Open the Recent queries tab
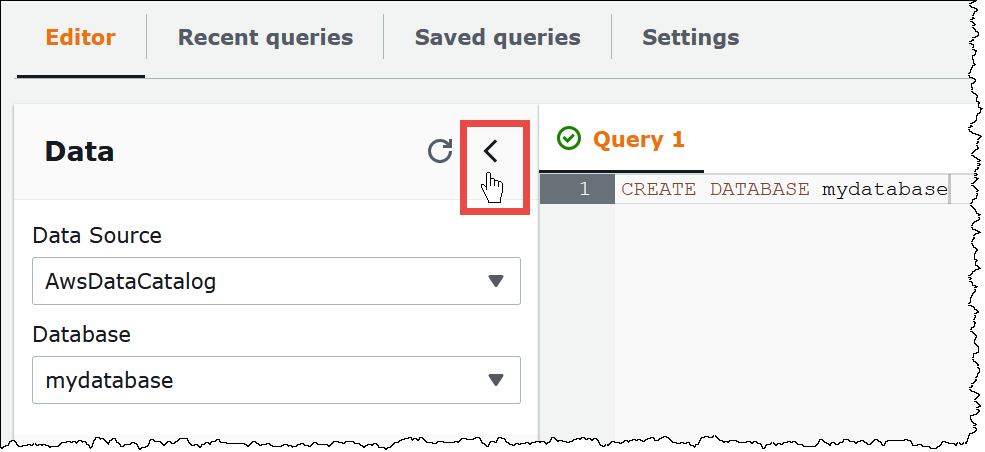The height and width of the screenshot is (452, 985). click(x=265, y=38)
